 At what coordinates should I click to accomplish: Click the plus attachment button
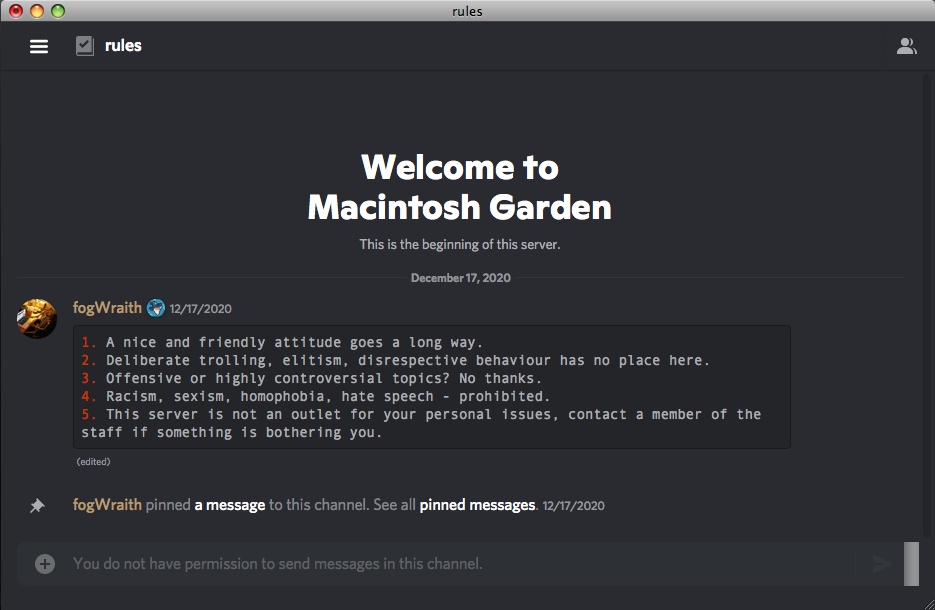pos(45,563)
